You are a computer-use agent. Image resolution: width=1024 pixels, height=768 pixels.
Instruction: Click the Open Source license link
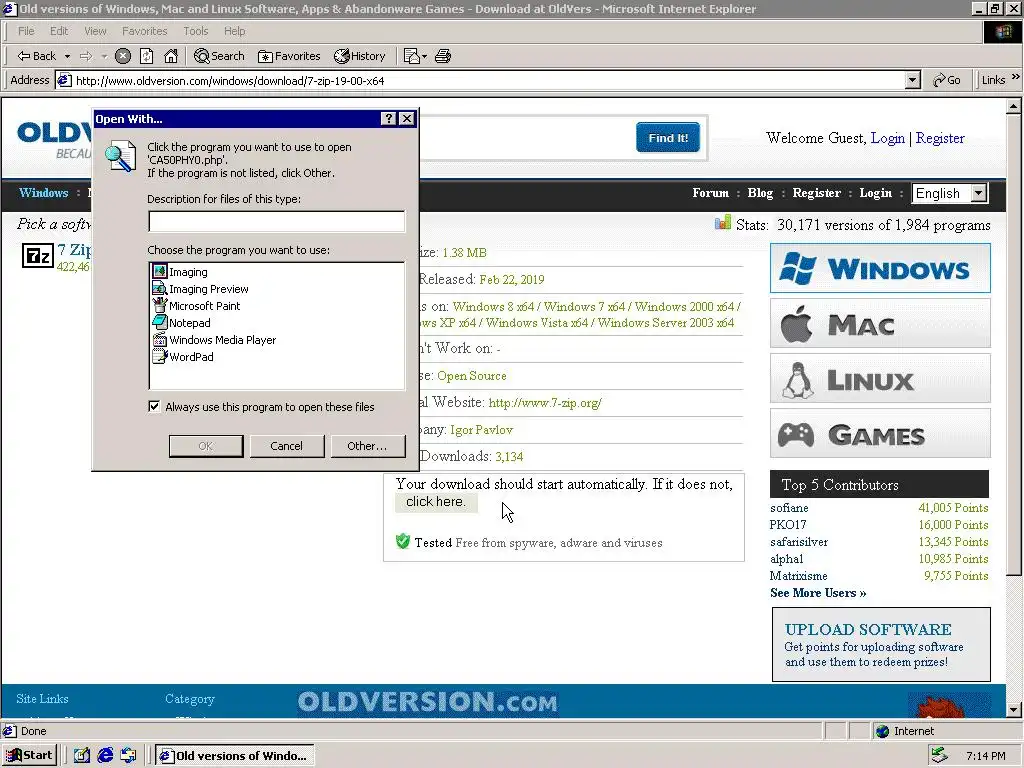tap(472, 376)
